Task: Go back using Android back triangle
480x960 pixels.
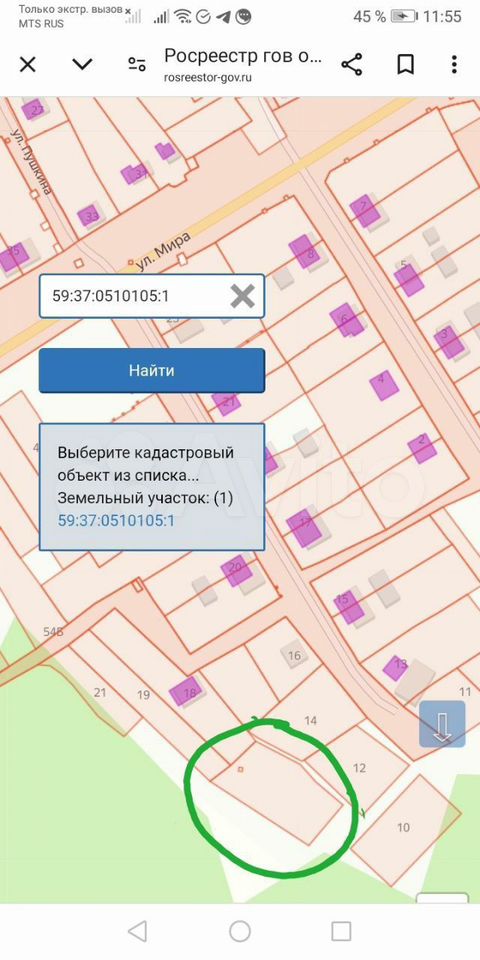Action: [x=137, y=931]
